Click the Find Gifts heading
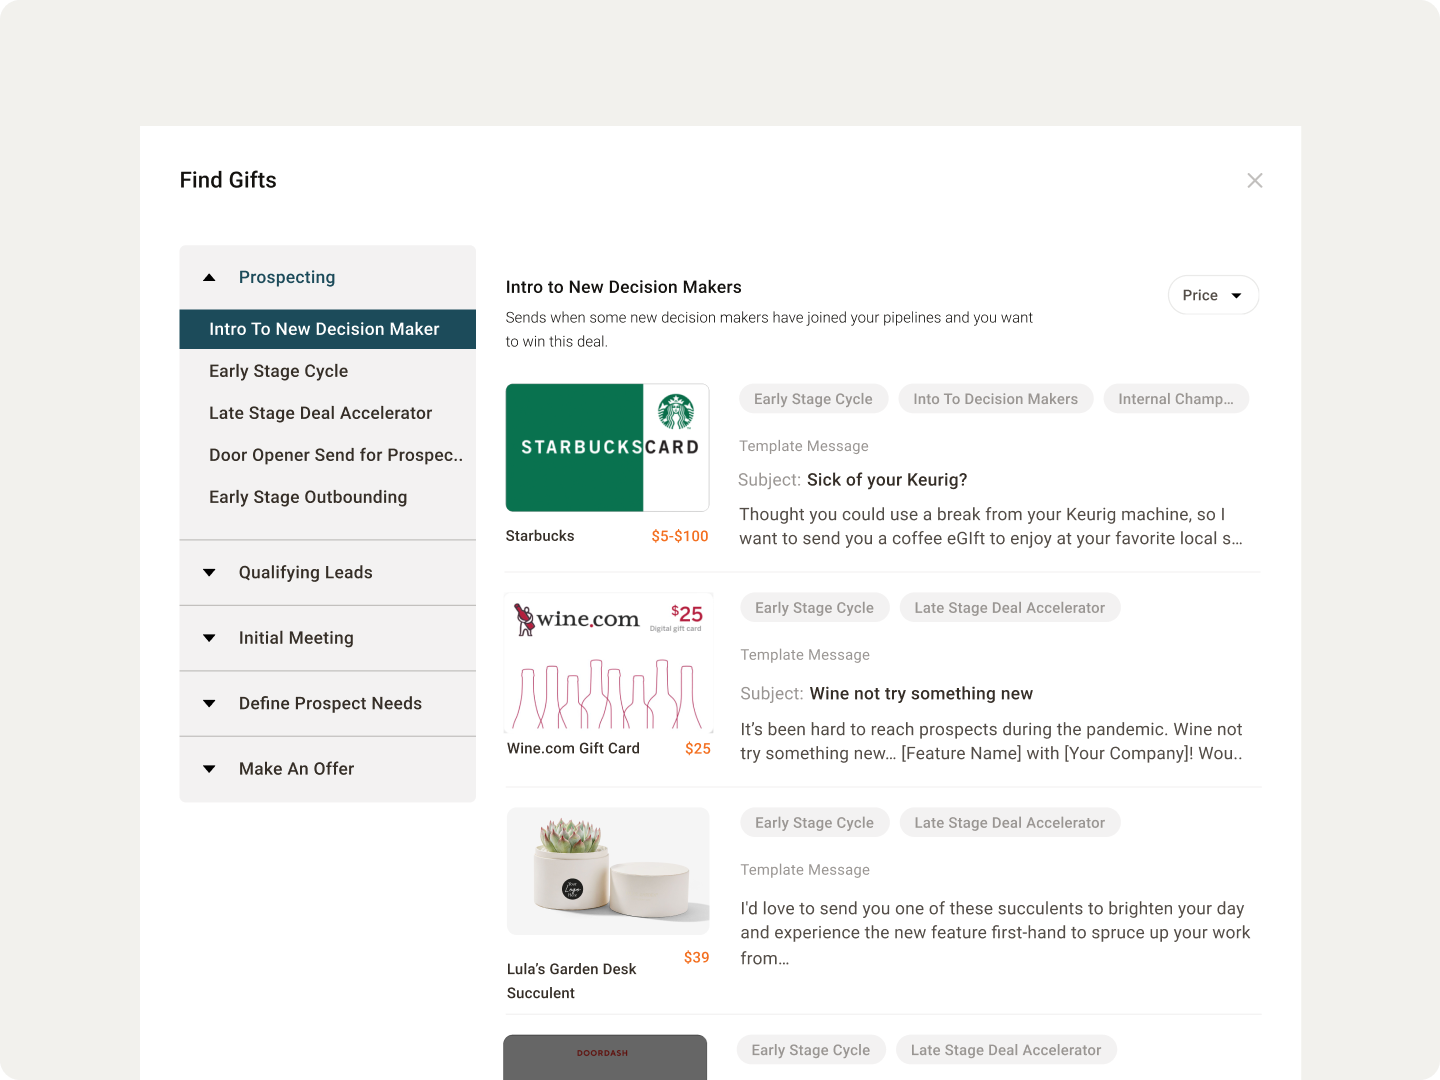 pyautogui.click(x=228, y=180)
